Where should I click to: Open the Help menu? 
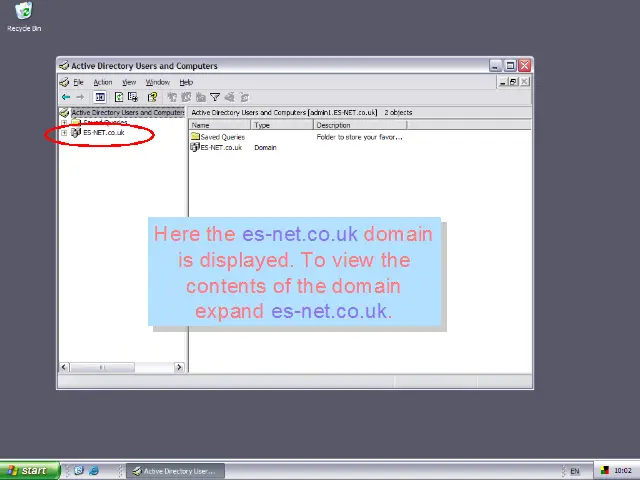pyautogui.click(x=186, y=82)
